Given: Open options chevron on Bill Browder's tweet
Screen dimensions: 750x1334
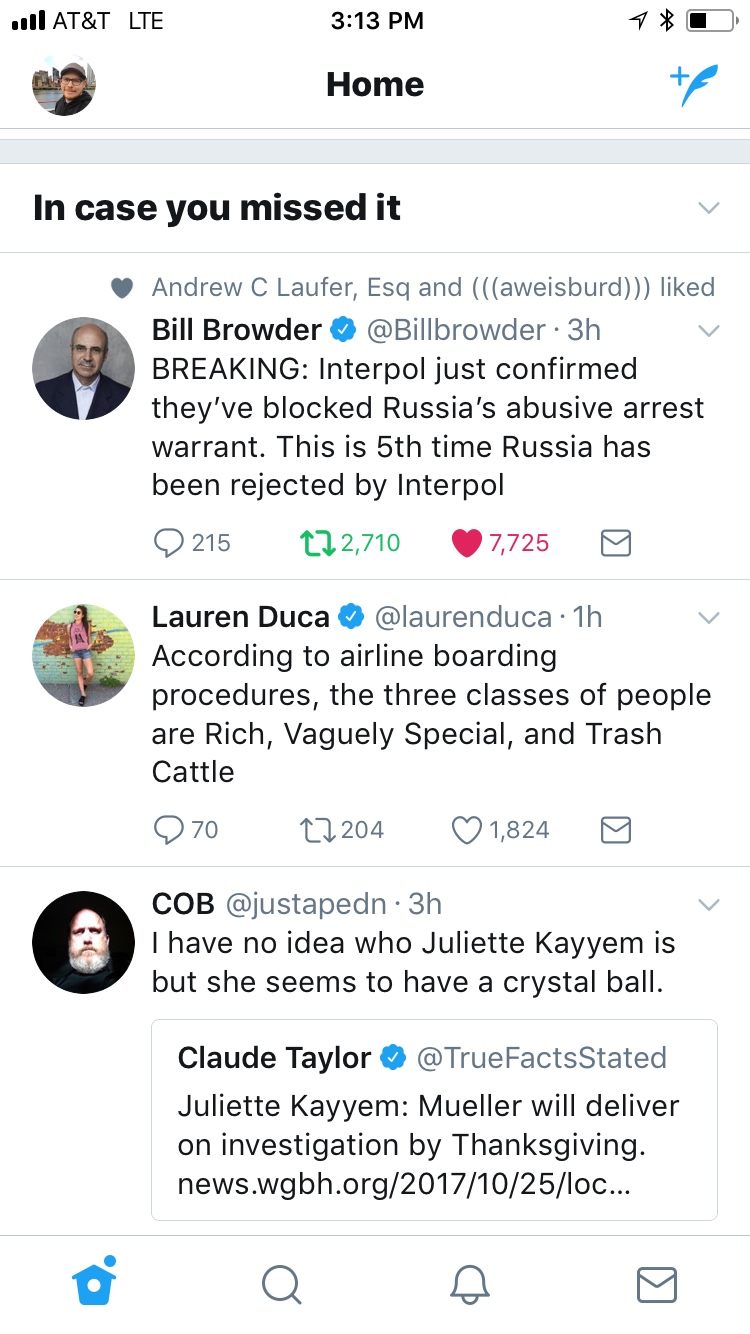Looking at the screenshot, I should (x=708, y=330).
